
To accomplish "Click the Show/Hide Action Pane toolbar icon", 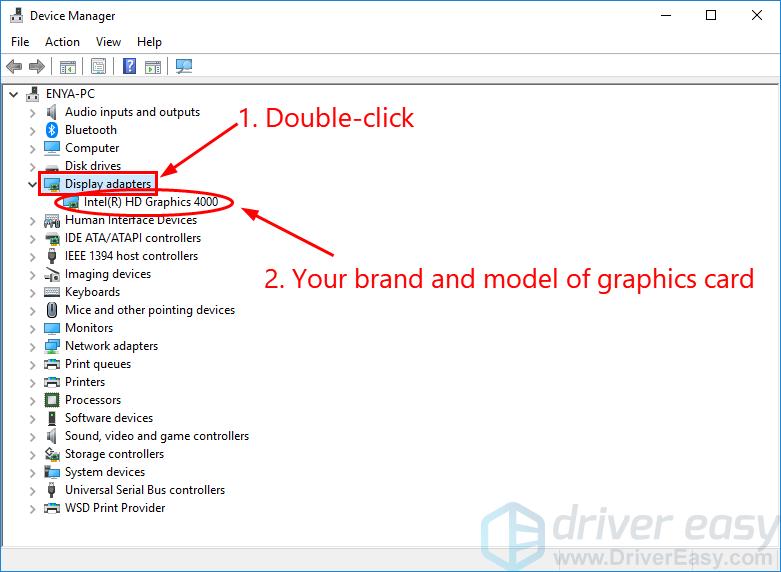I will (x=153, y=66).
